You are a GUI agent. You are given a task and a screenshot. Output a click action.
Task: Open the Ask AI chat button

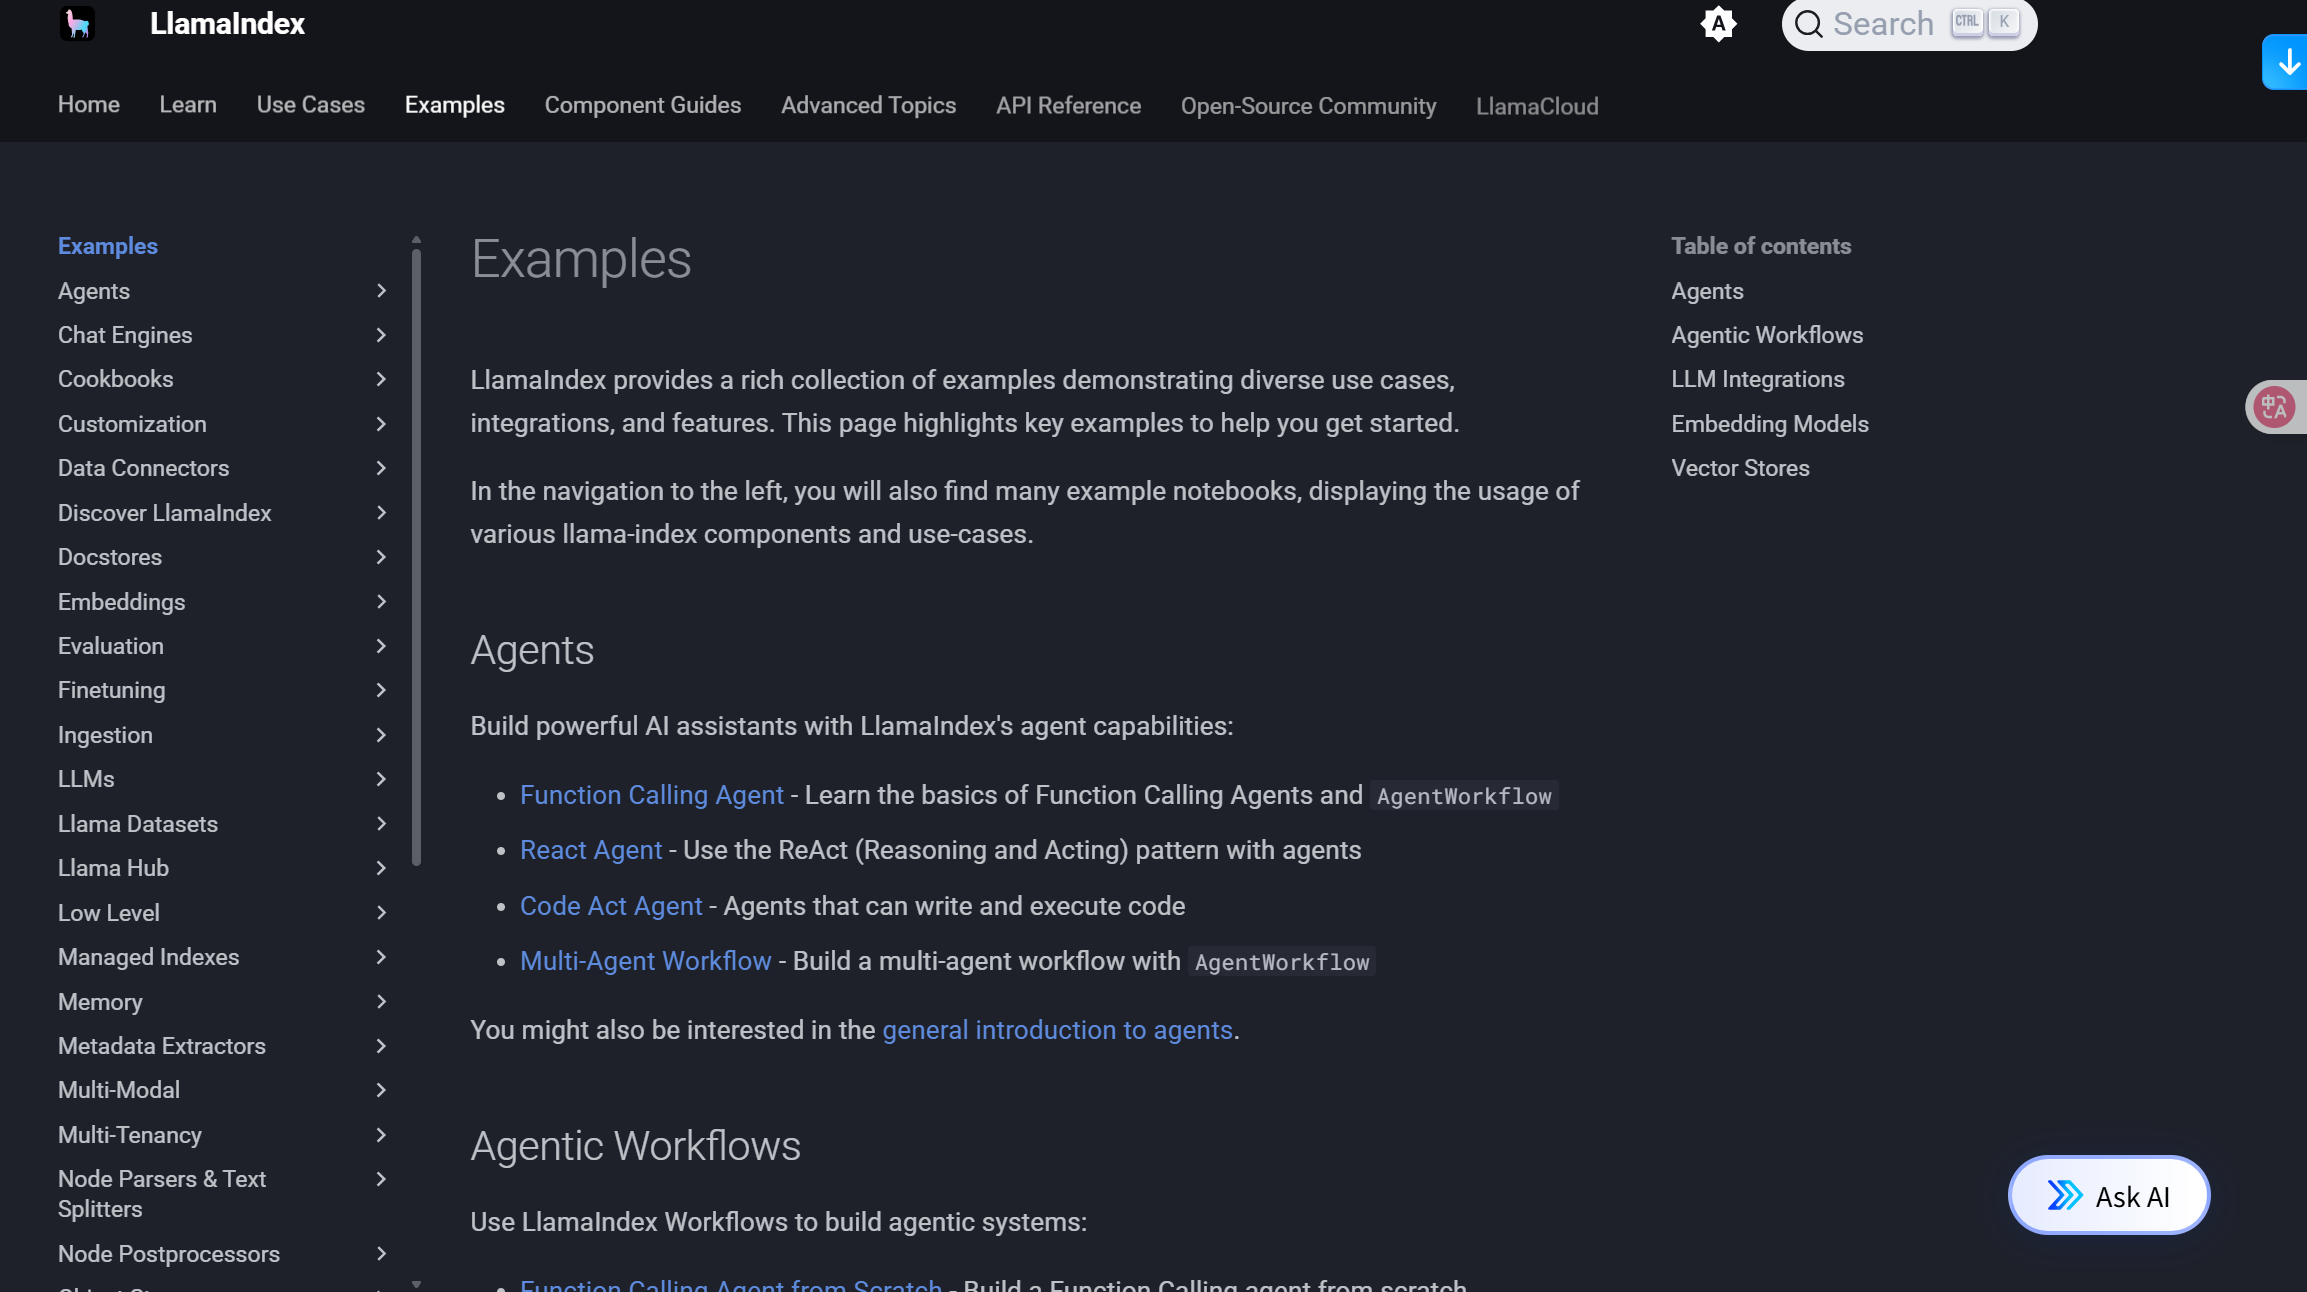tap(2109, 1196)
